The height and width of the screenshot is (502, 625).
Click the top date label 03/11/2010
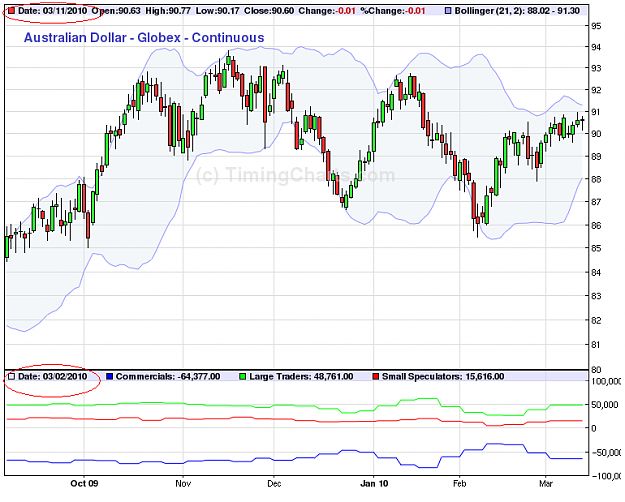pos(65,11)
